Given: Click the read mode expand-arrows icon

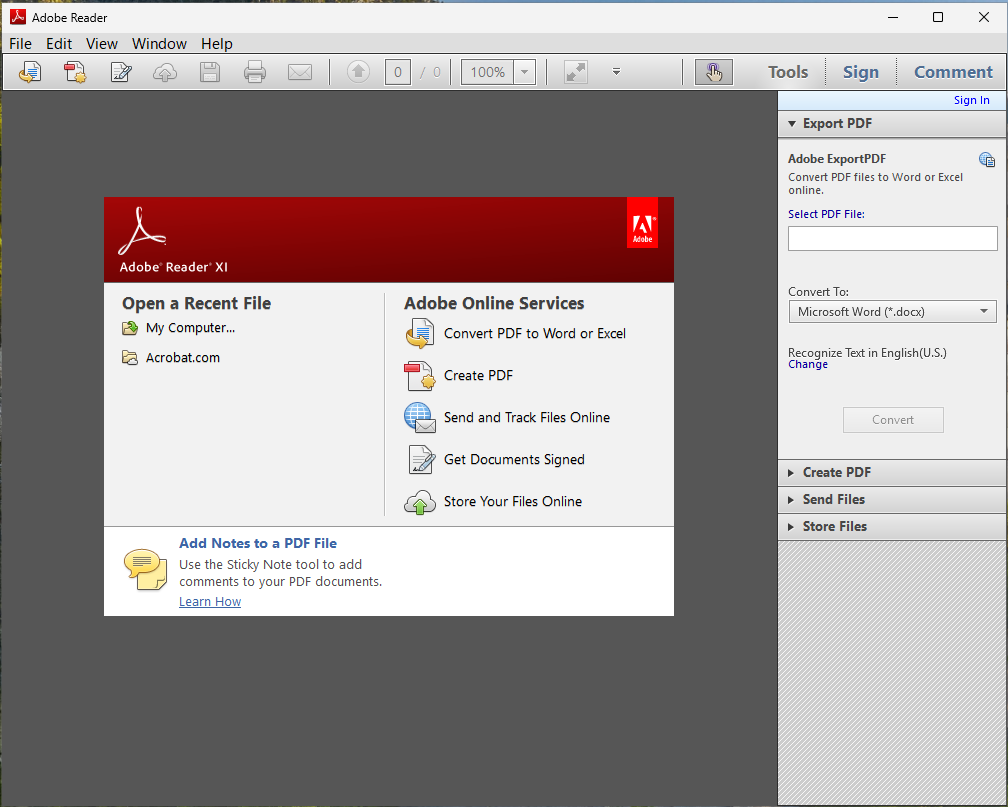Looking at the screenshot, I should (x=576, y=72).
